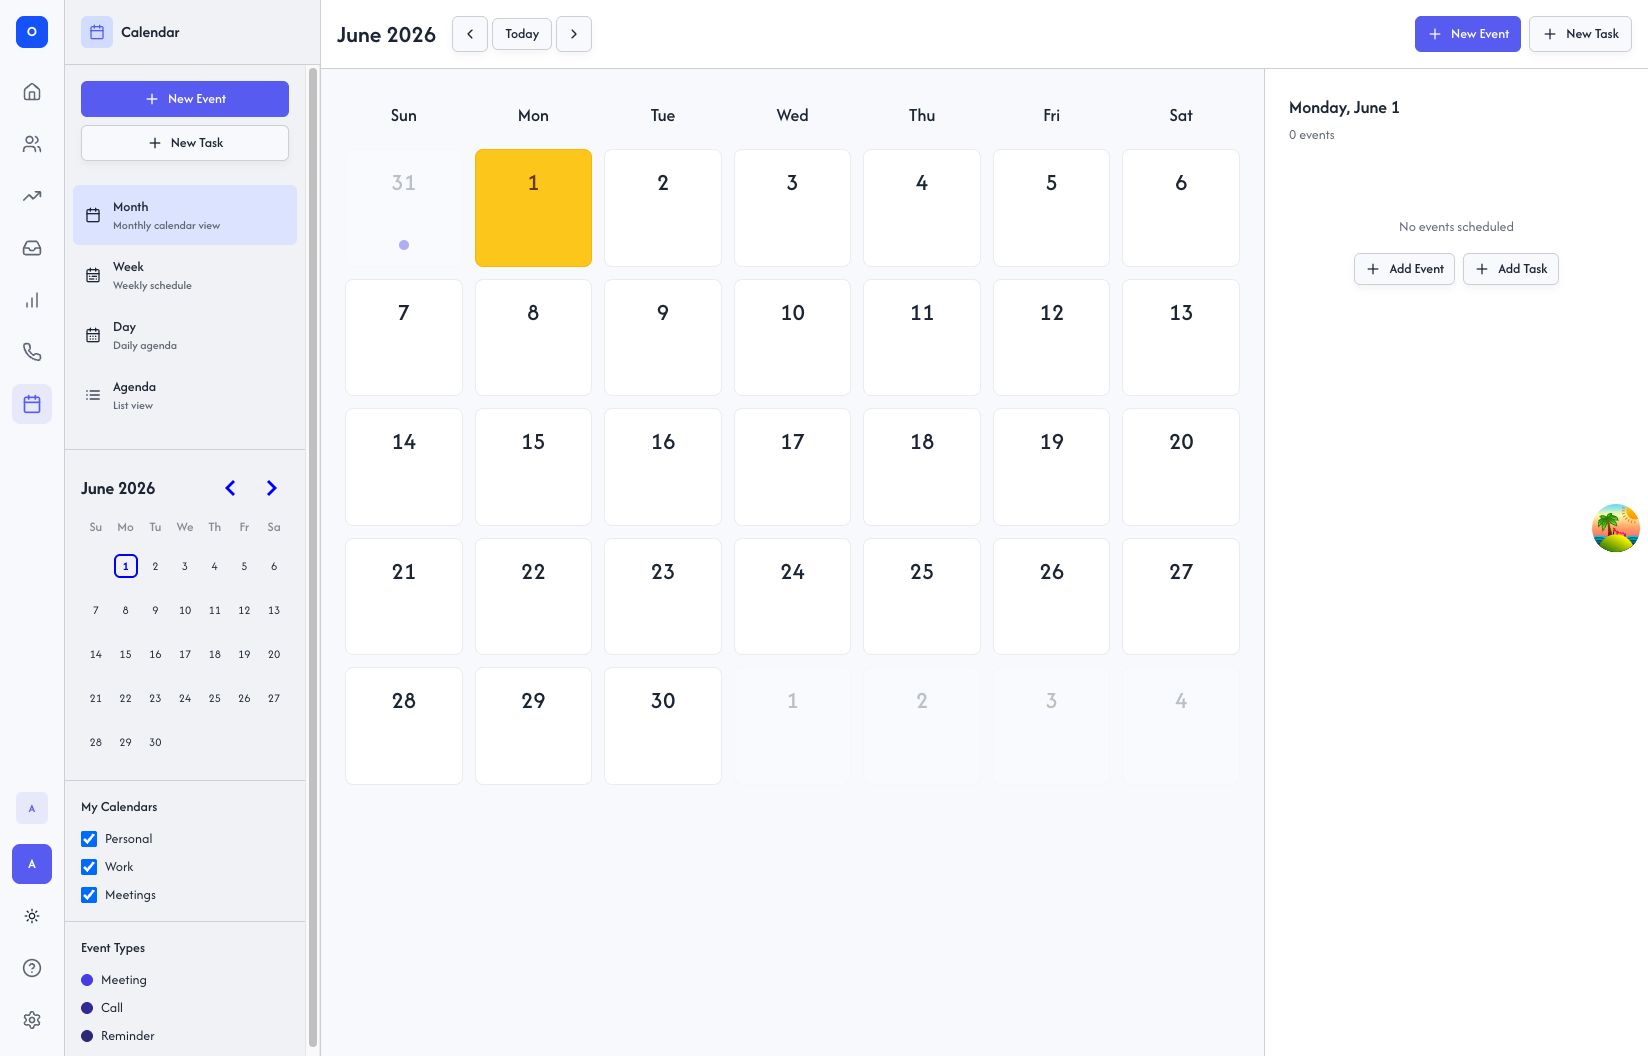Screen dimensions: 1648x1056
Task: Click Add Event in day panel
Action: point(1404,269)
